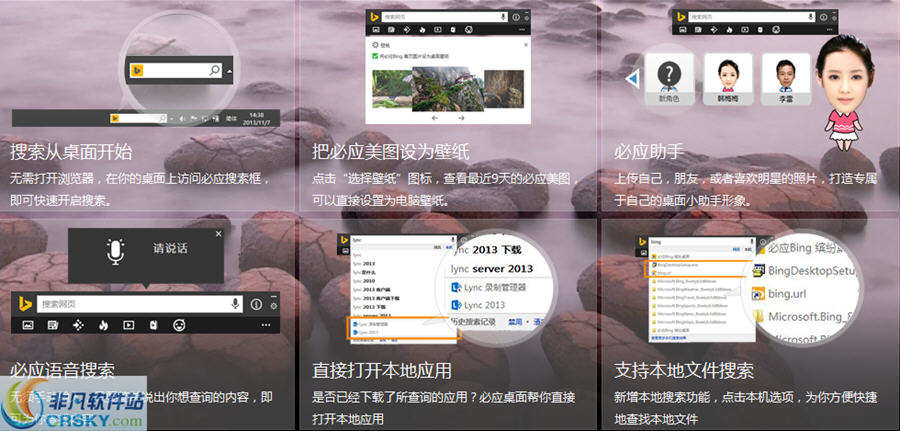Click the 支持本地文件搜索 heading
This screenshot has height=431, width=900.
[684, 370]
